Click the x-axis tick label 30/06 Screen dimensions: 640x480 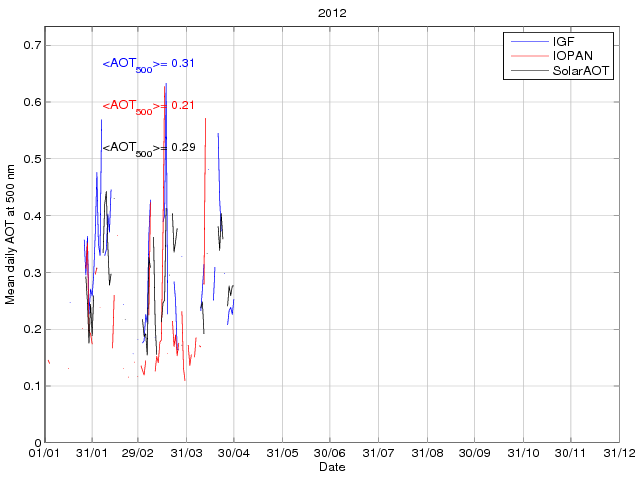(329, 453)
